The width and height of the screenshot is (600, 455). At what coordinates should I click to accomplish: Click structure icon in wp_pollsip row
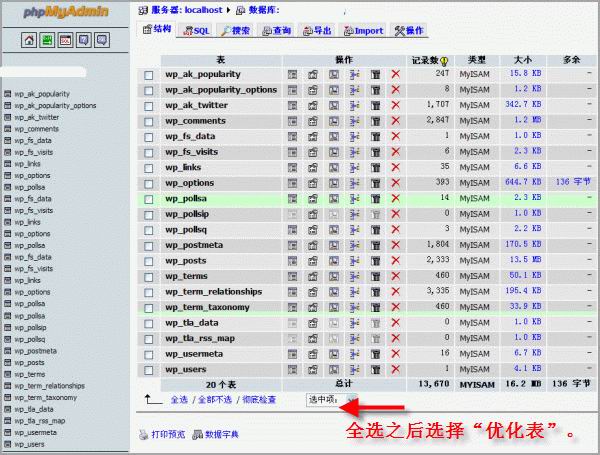[x=313, y=214]
